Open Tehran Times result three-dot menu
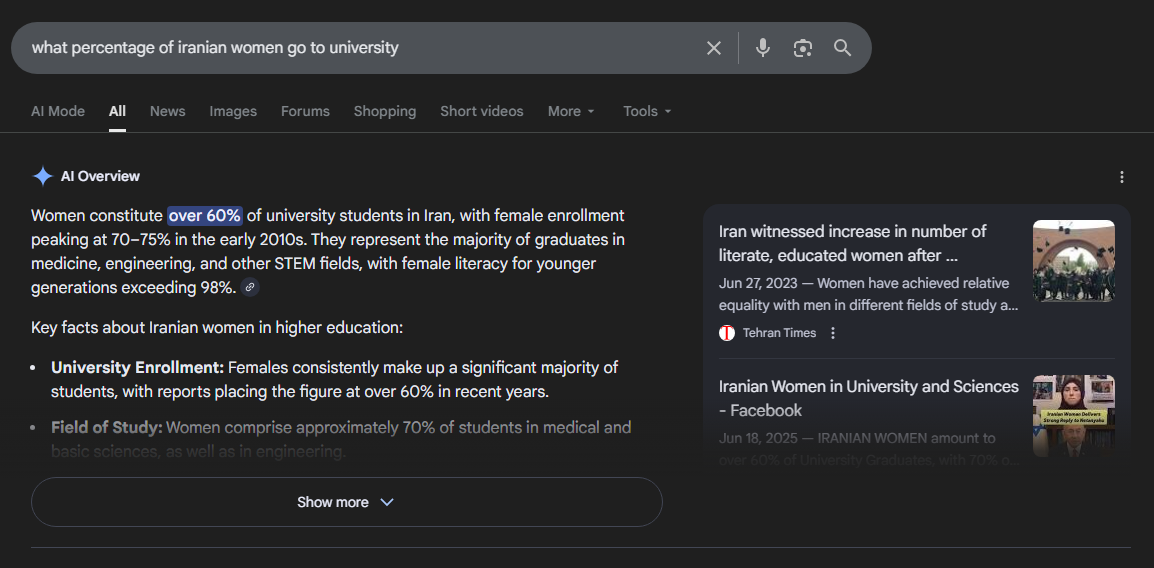 point(833,333)
